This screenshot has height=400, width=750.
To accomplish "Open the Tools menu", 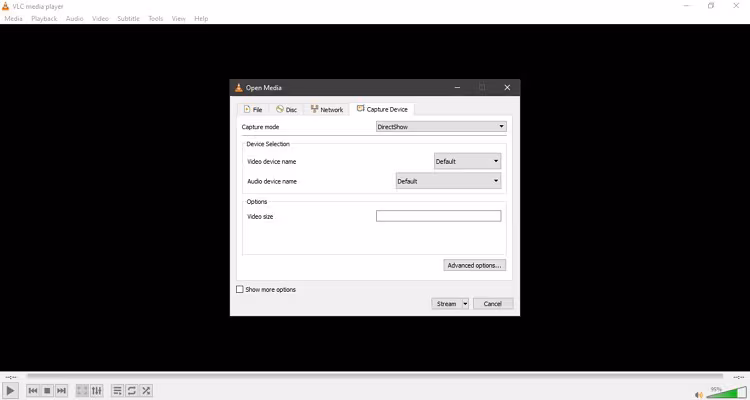I will pos(156,19).
